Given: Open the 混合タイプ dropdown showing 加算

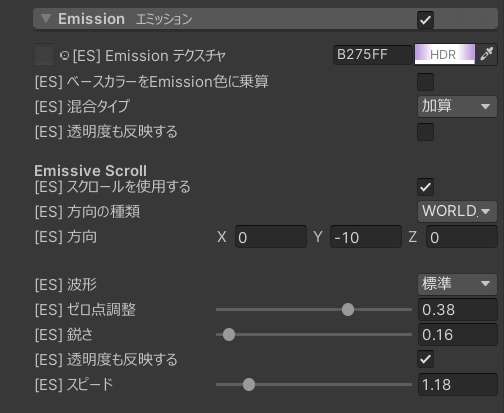Looking at the screenshot, I should coord(457,106).
